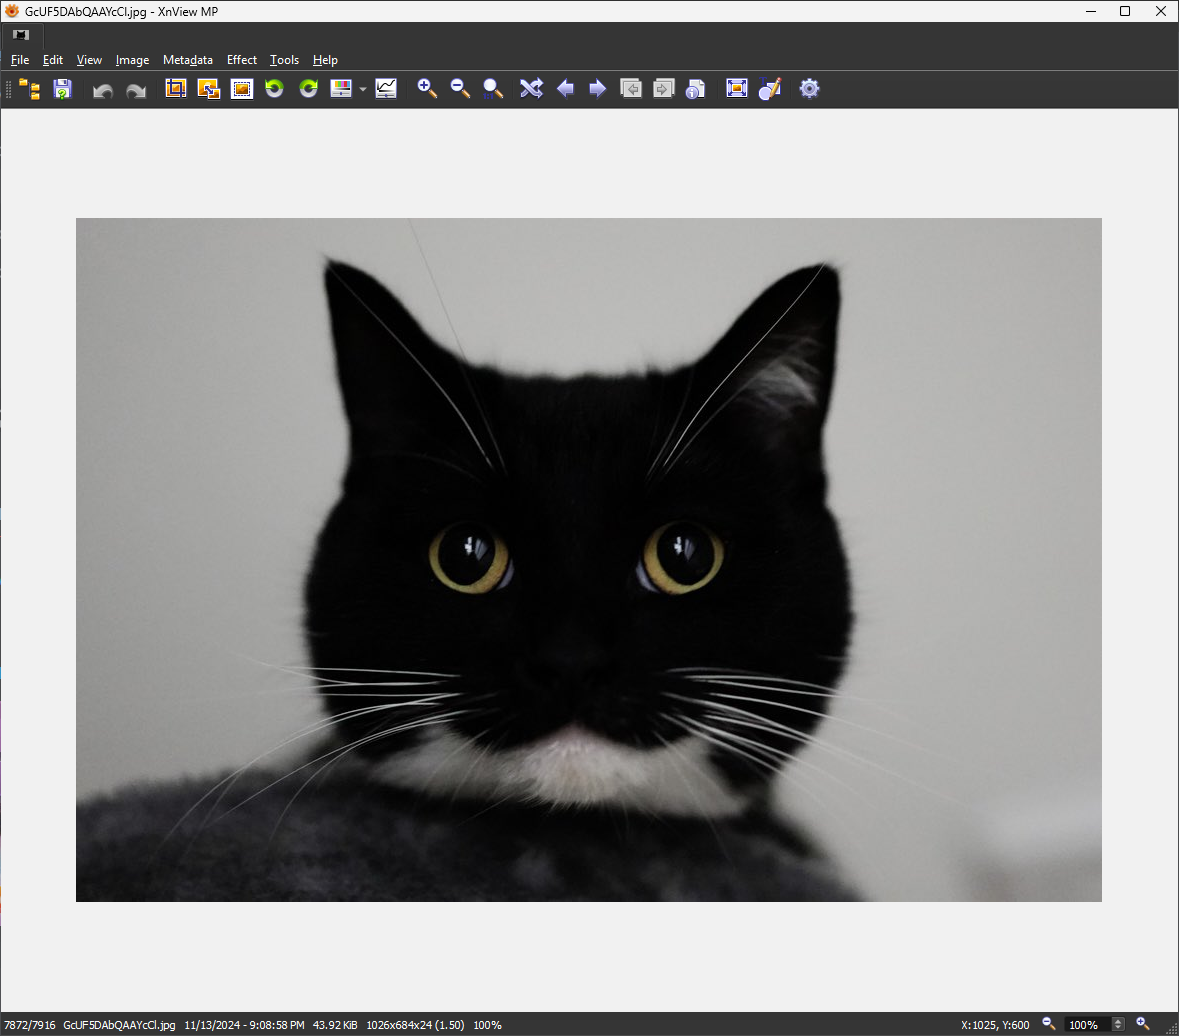Click the Save As floppy disk icon
Image resolution: width=1179 pixels, height=1036 pixels.
[62, 89]
